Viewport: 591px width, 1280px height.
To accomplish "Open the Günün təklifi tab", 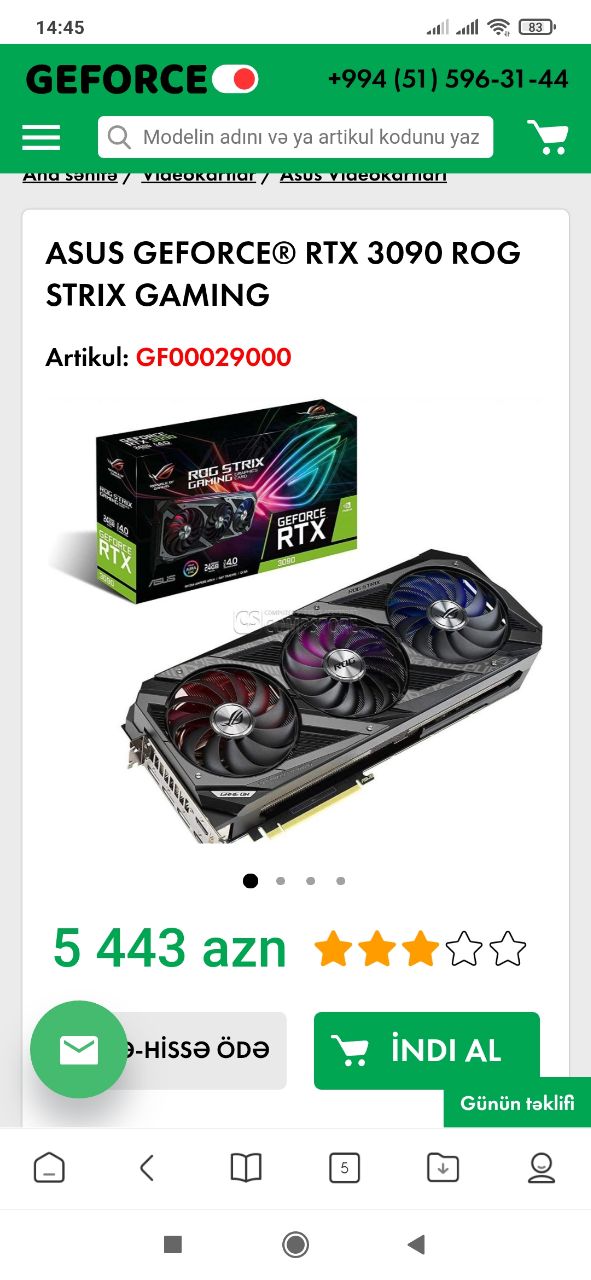I will (x=517, y=1103).
